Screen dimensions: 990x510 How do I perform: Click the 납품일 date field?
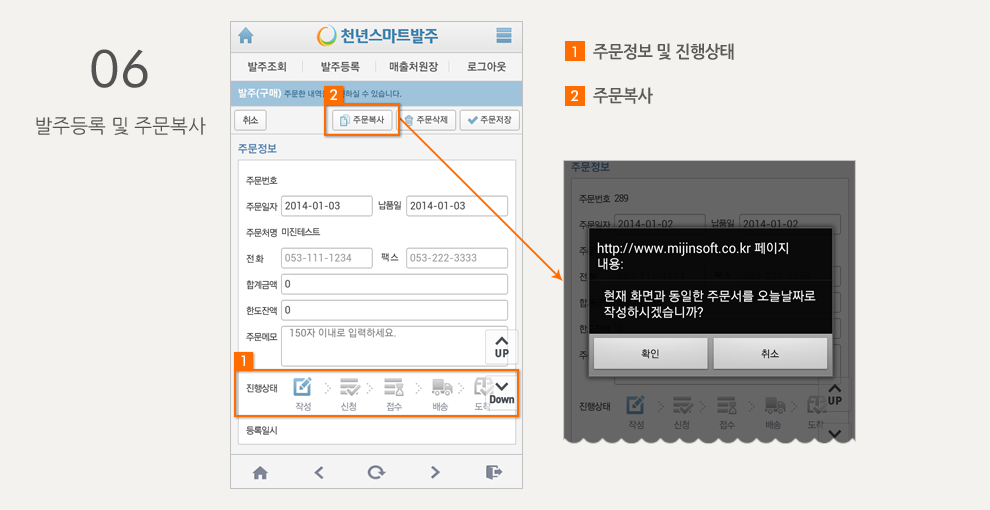point(456,206)
